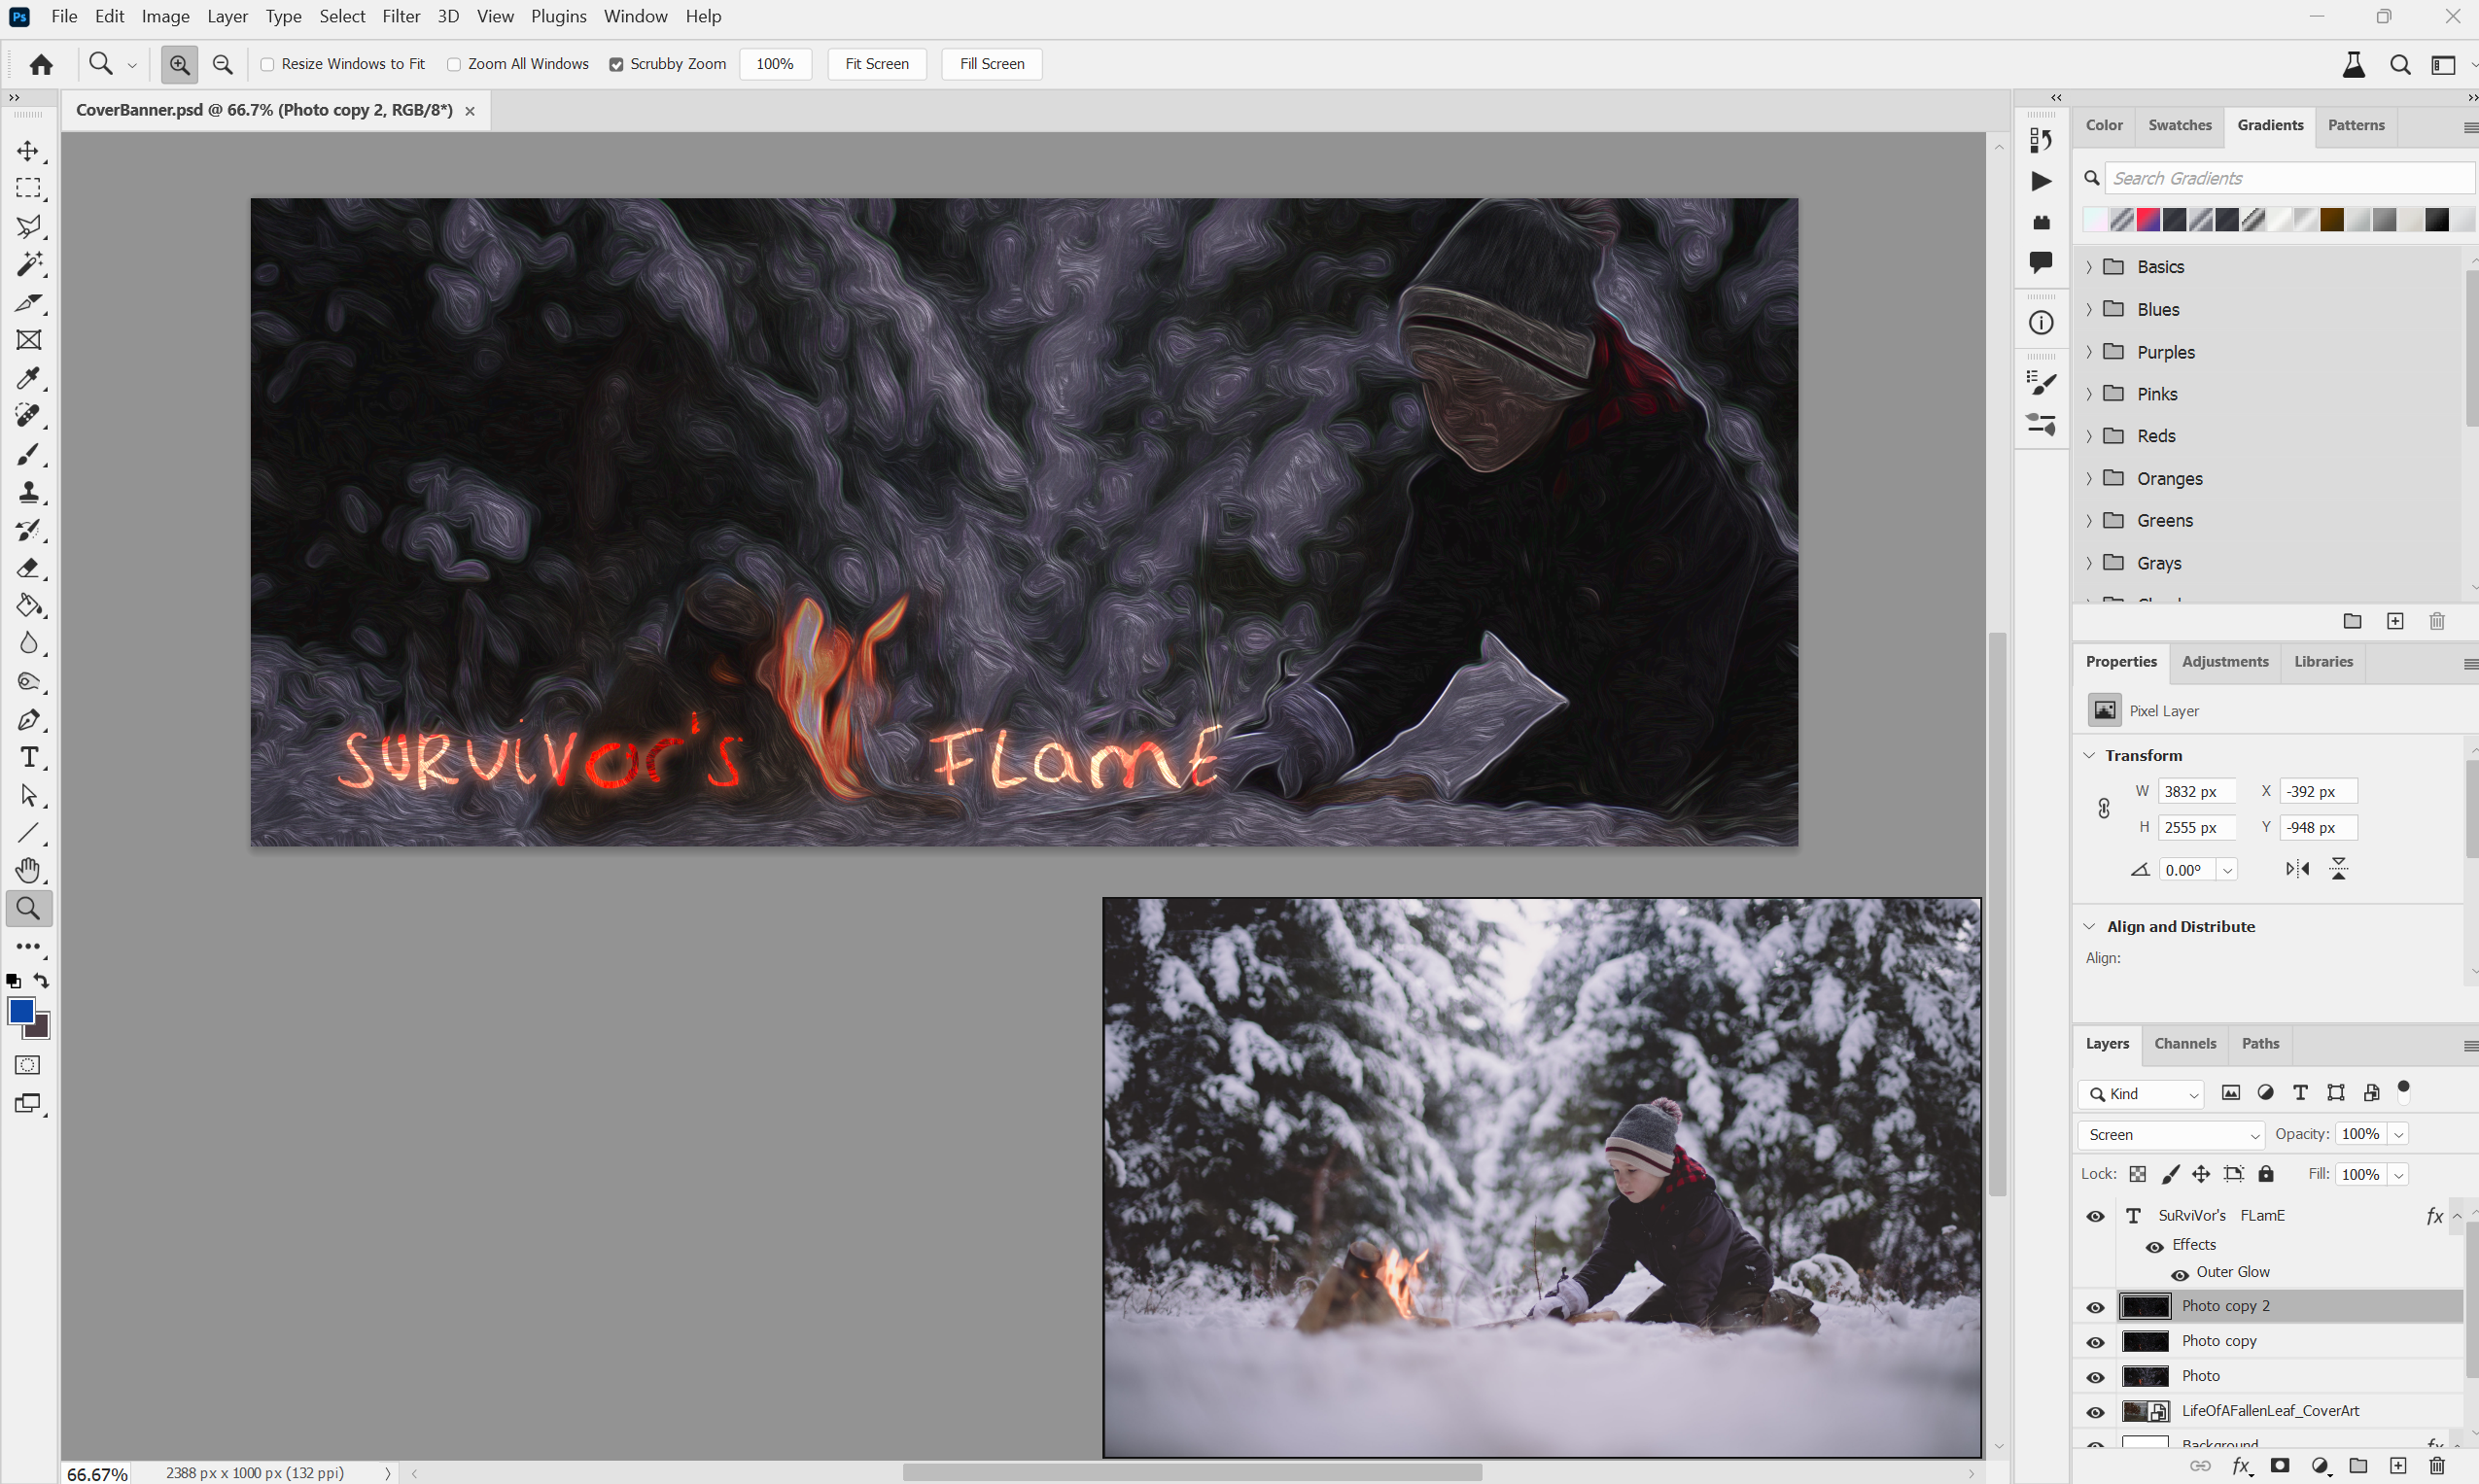Click the foreground blue color swatch
This screenshot has width=2479, height=1484.
coord(20,1011)
